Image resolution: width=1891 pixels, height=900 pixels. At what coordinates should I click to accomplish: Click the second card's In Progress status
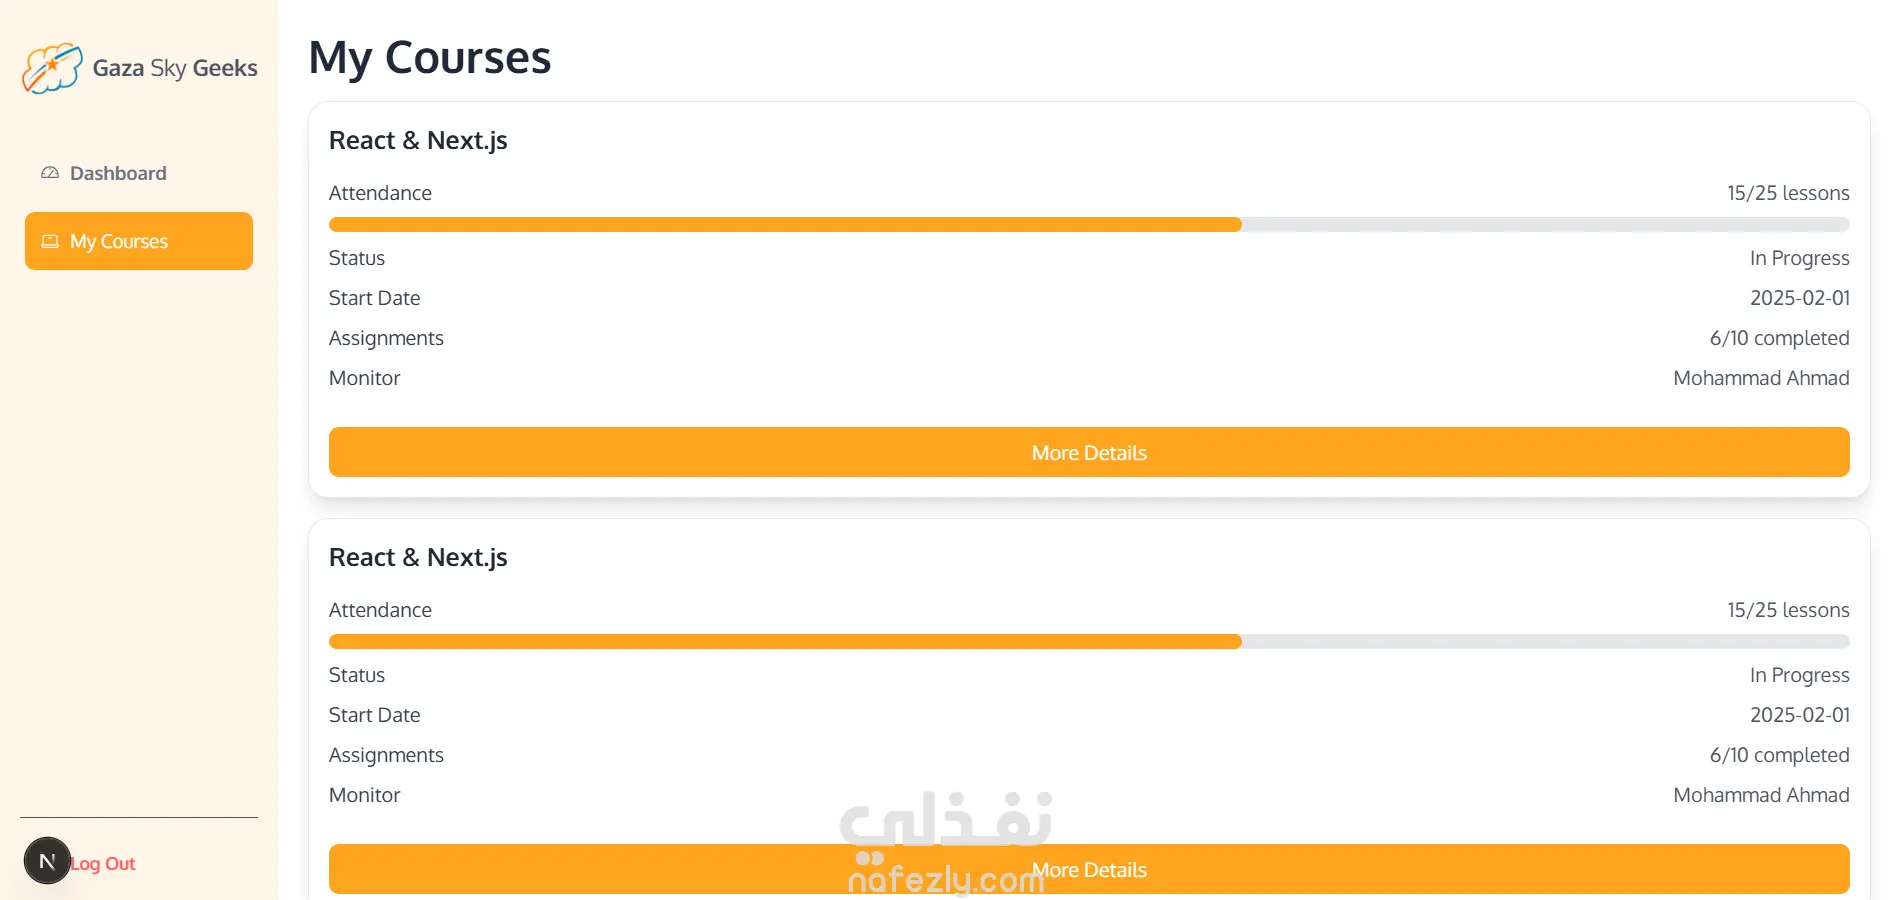(x=1798, y=675)
